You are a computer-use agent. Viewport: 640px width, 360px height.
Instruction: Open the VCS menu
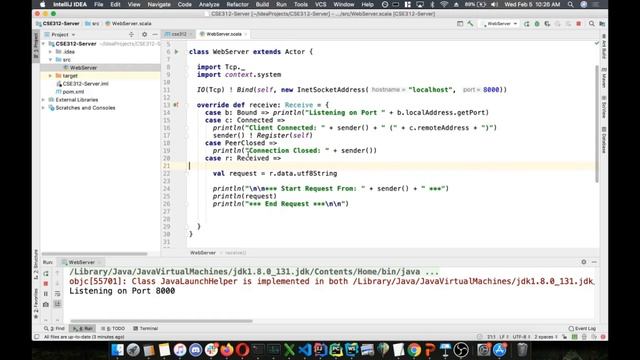pyautogui.click(x=320, y=4)
